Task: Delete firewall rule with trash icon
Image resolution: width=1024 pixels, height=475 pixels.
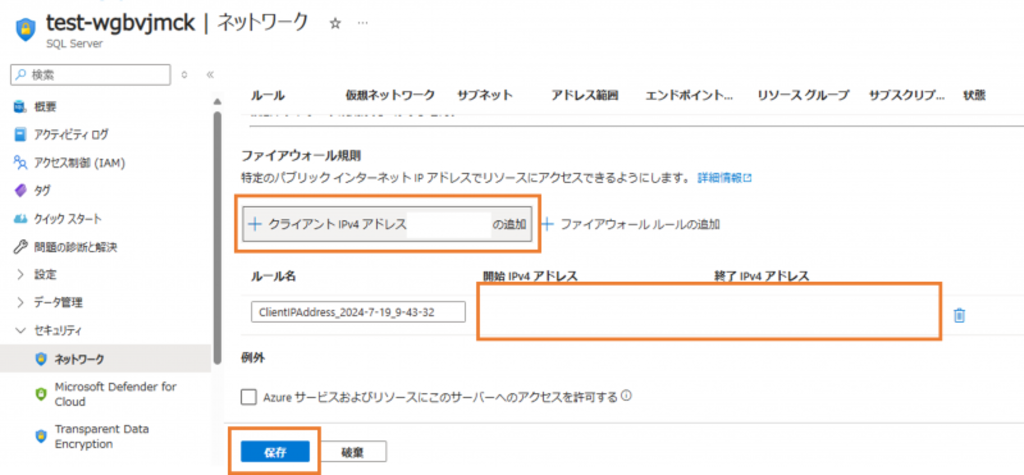Action: [x=959, y=315]
